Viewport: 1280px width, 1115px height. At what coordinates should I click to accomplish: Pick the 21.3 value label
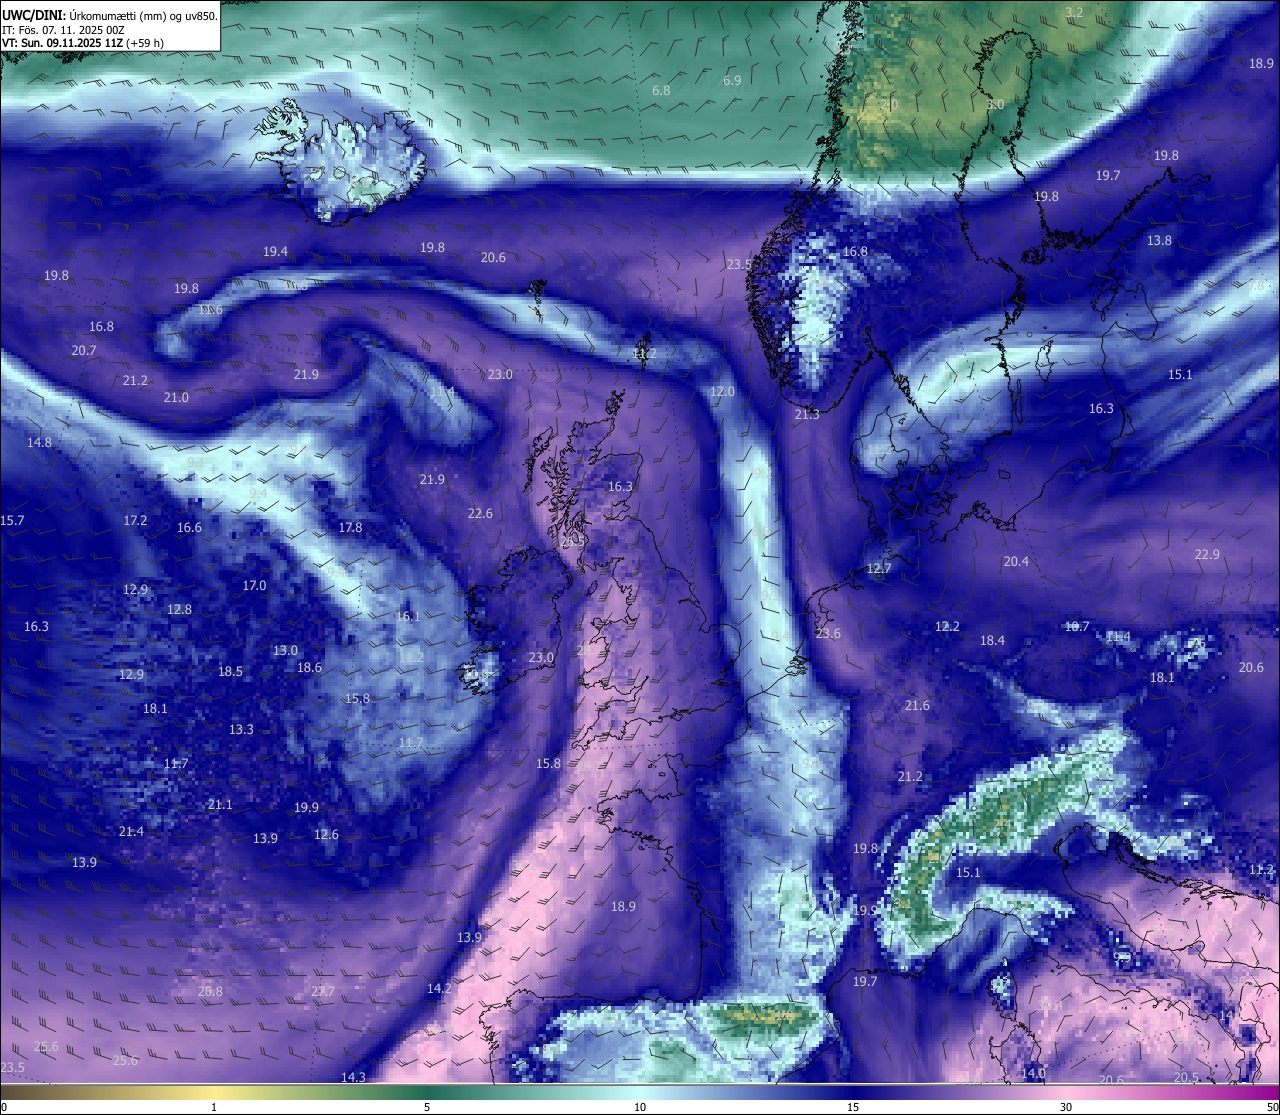point(807,414)
